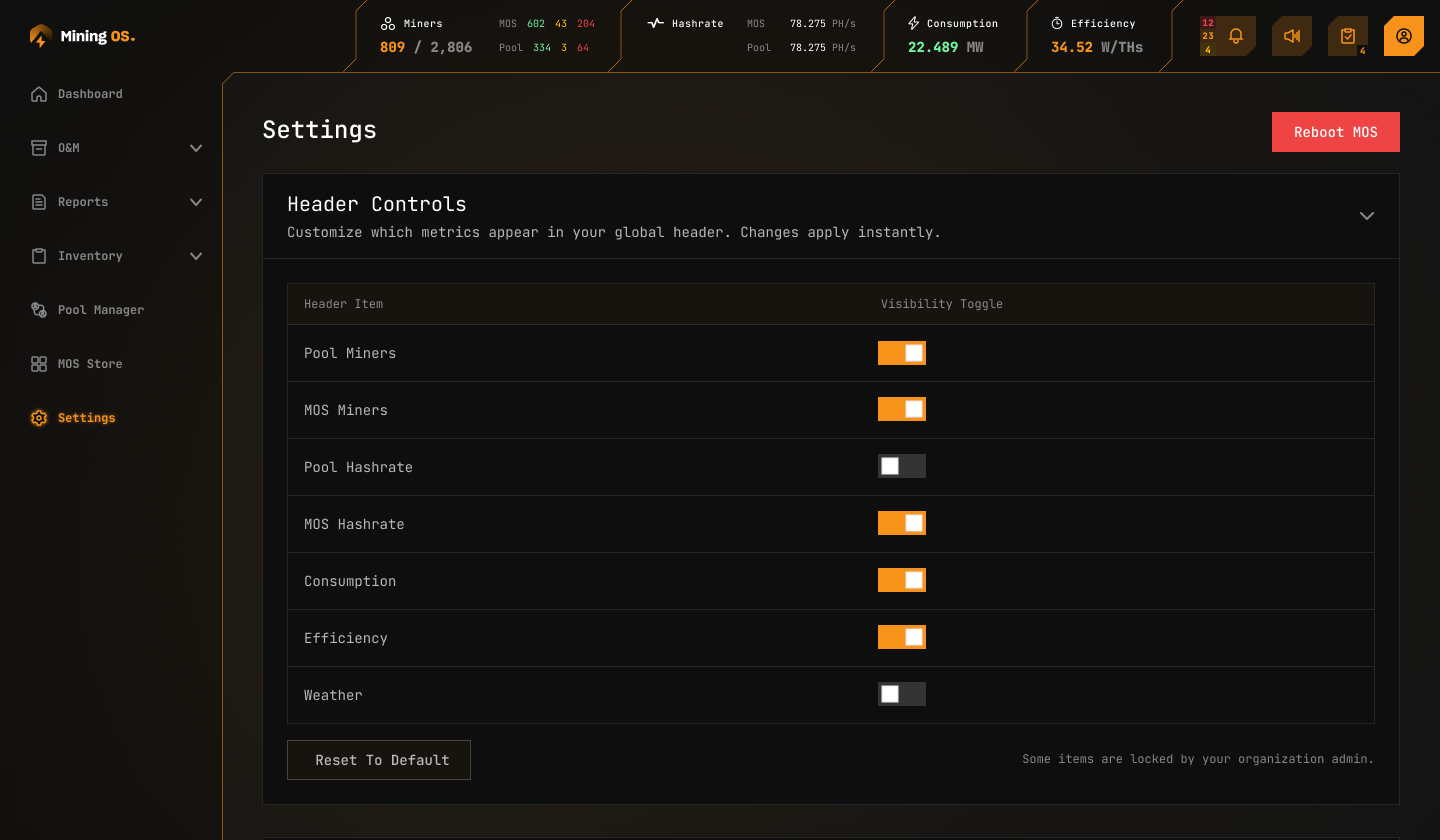Collapse the Header Controls panel

coord(1366,215)
